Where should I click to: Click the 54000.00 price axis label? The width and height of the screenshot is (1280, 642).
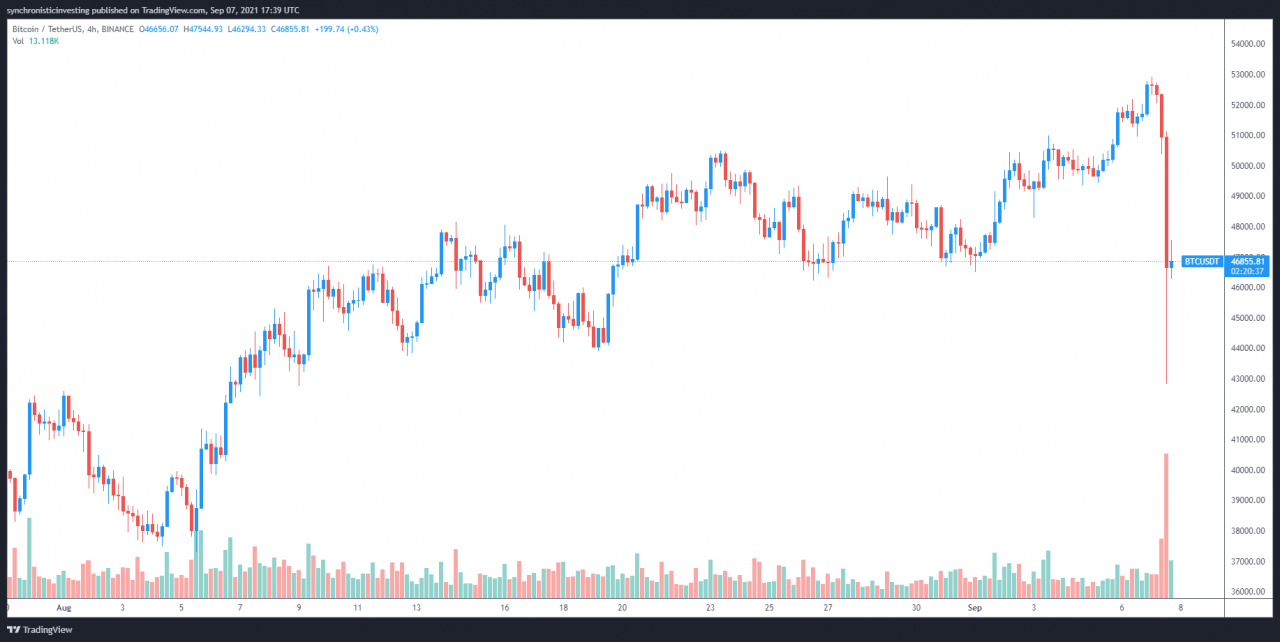pos(1251,44)
